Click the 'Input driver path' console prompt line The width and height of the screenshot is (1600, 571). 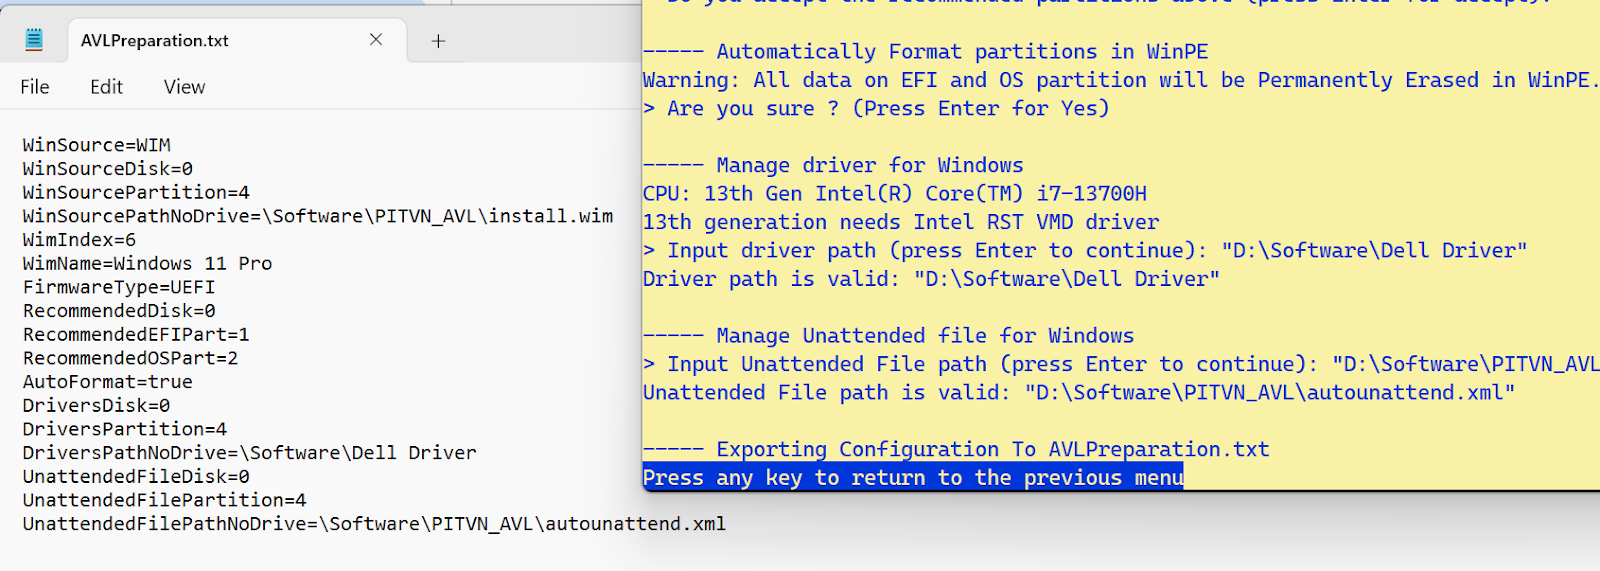1085,251
